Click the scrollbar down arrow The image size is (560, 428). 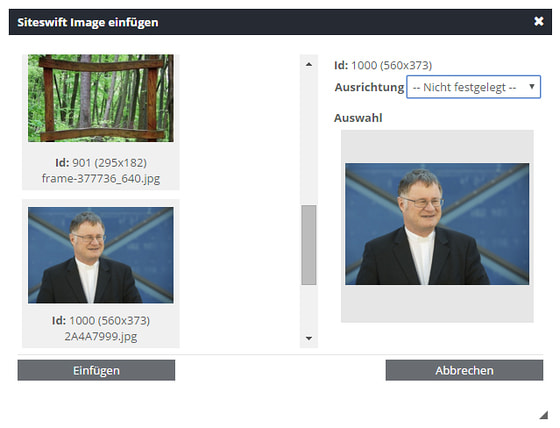tap(309, 338)
